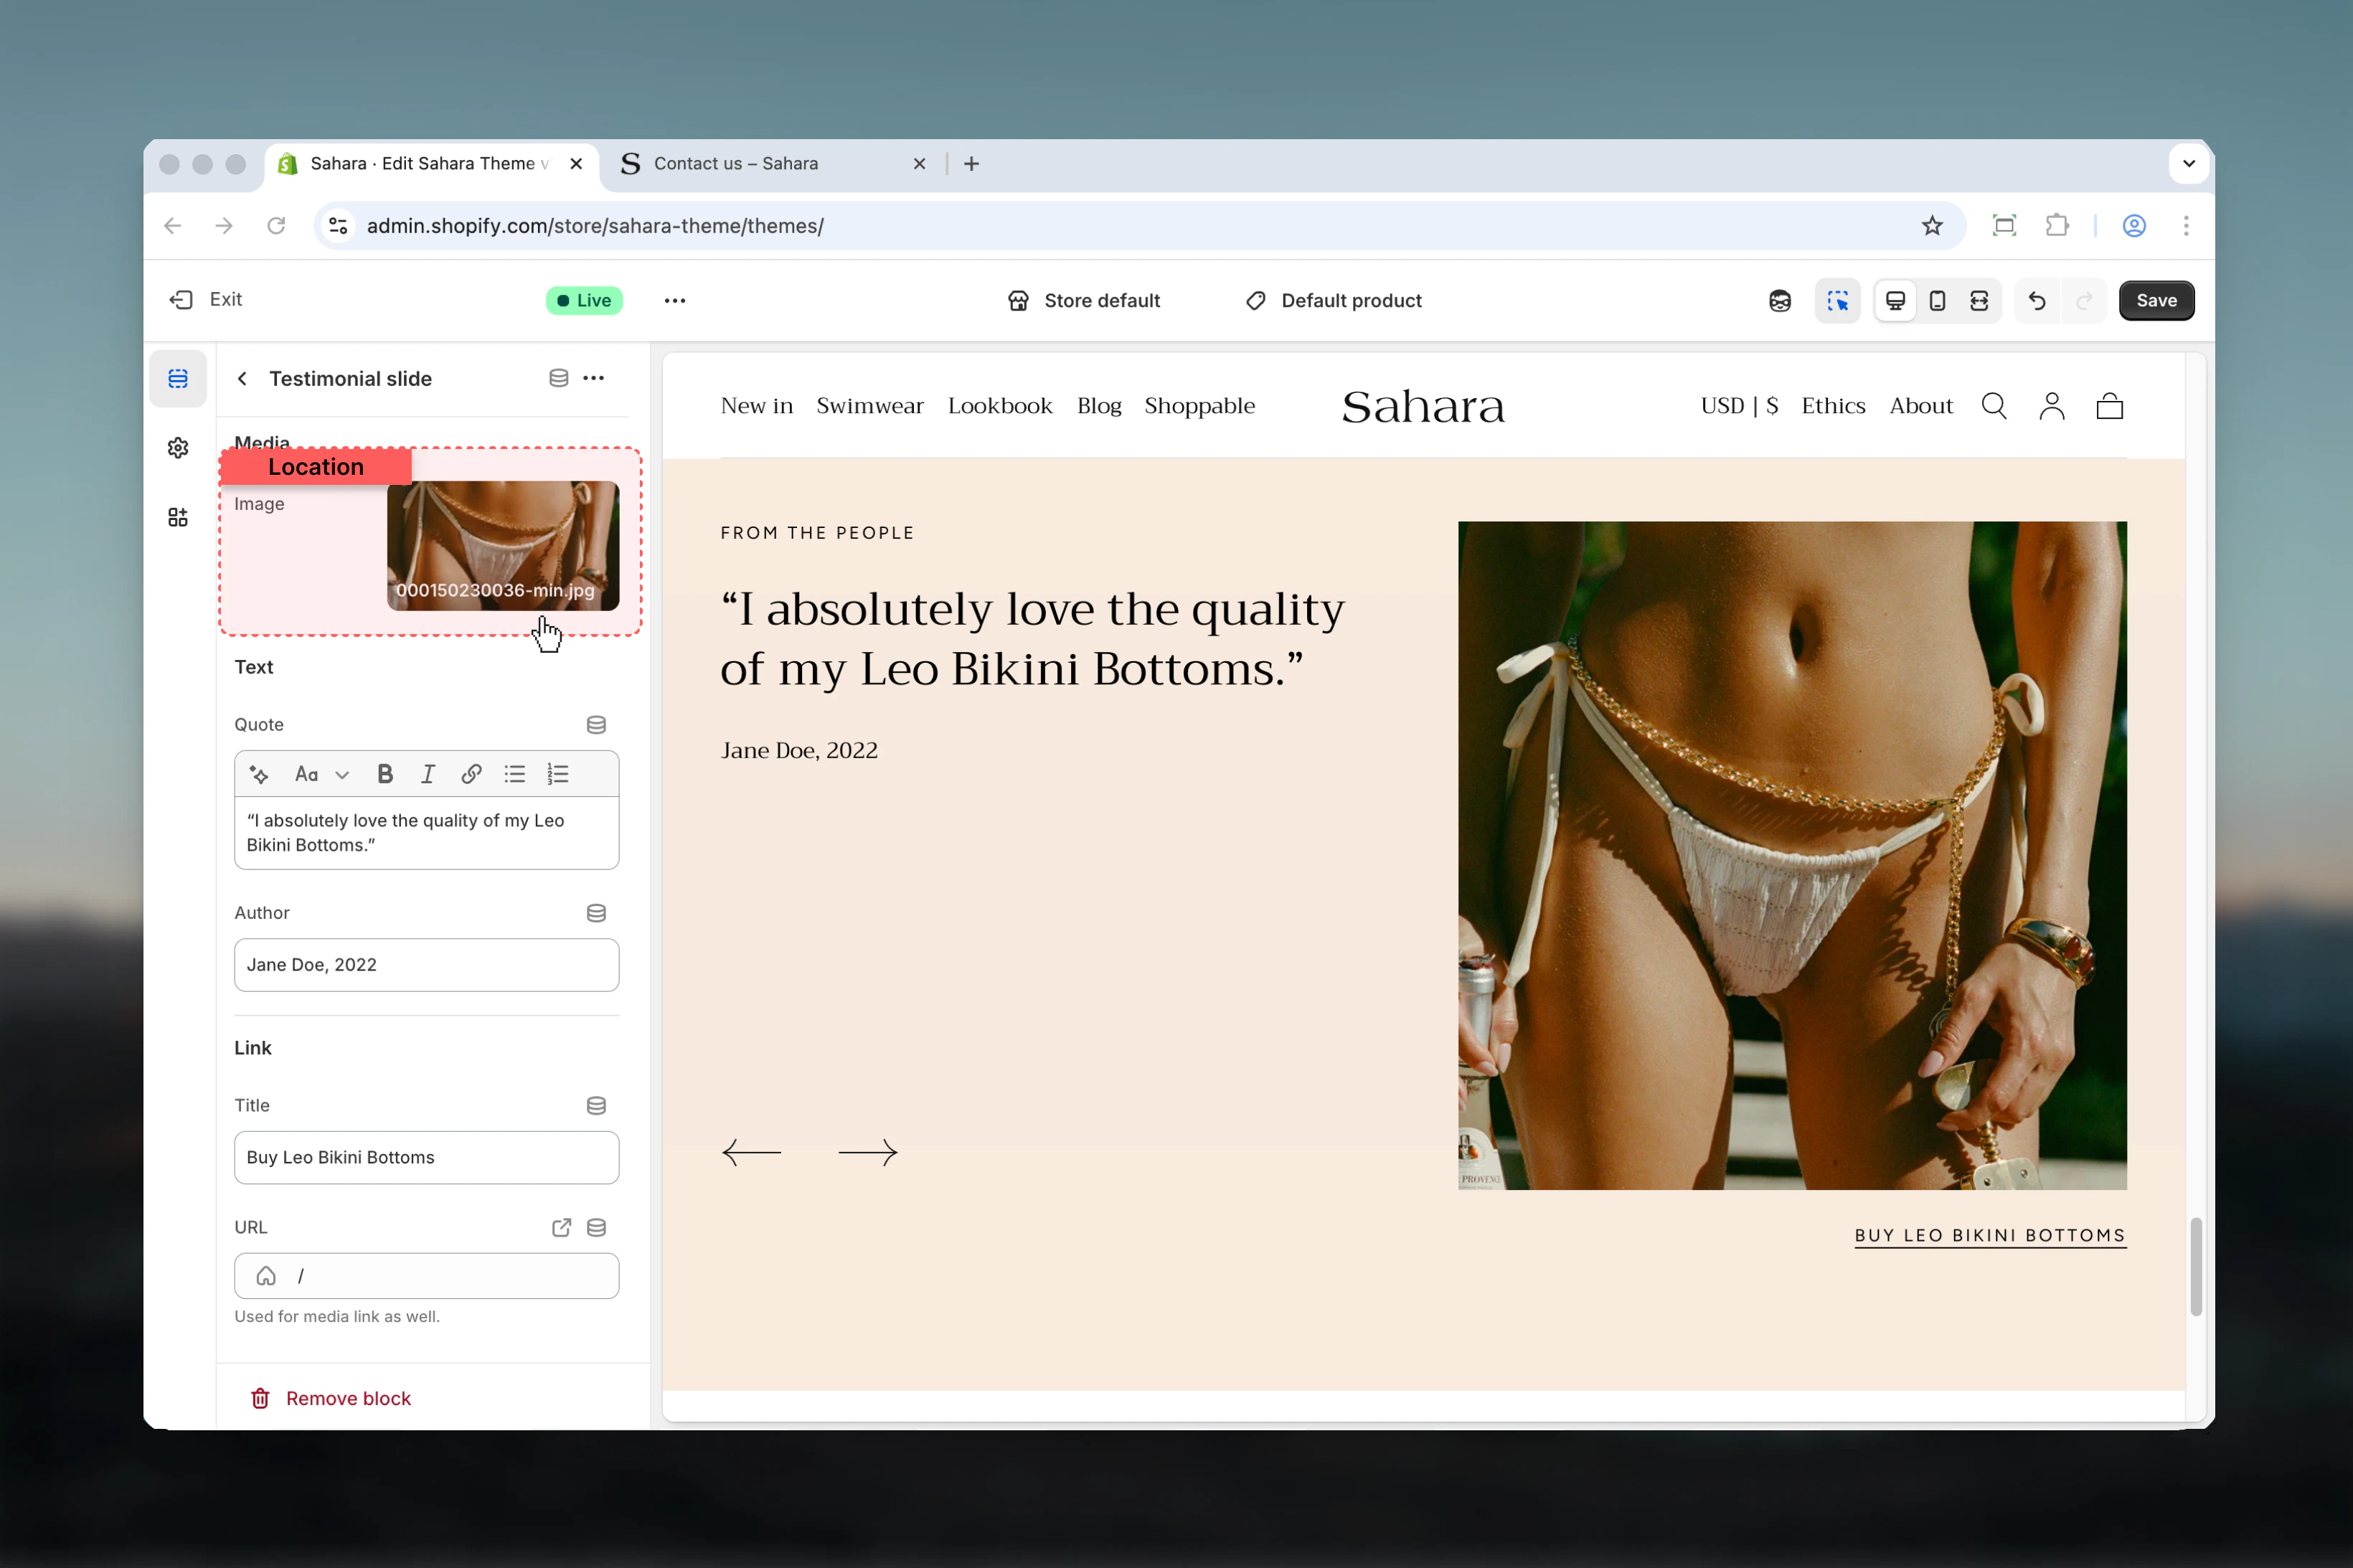Viewport: 2353px width, 1568px height.
Task: Open the Ethics page link
Action: pos(1833,406)
